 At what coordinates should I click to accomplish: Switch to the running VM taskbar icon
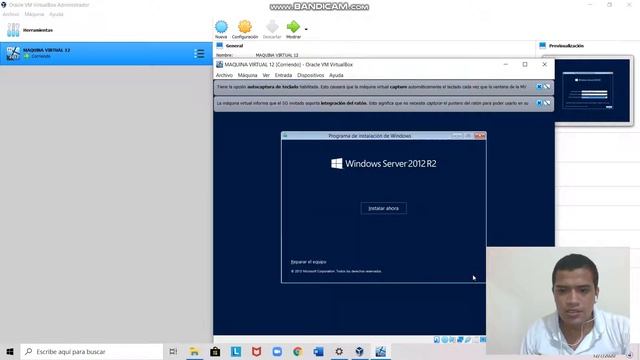pyautogui.click(x=380, y=351)
